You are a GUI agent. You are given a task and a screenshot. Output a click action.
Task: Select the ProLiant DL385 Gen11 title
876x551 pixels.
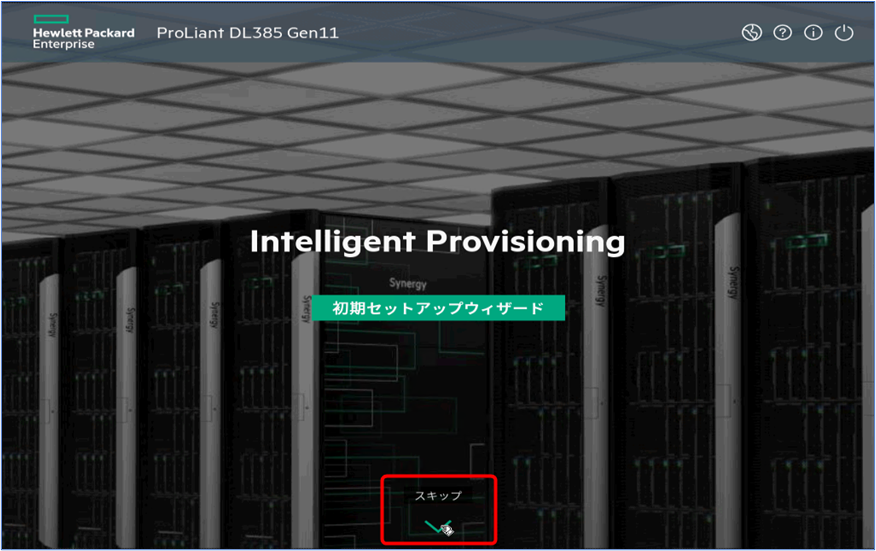[x=247, y=33]
